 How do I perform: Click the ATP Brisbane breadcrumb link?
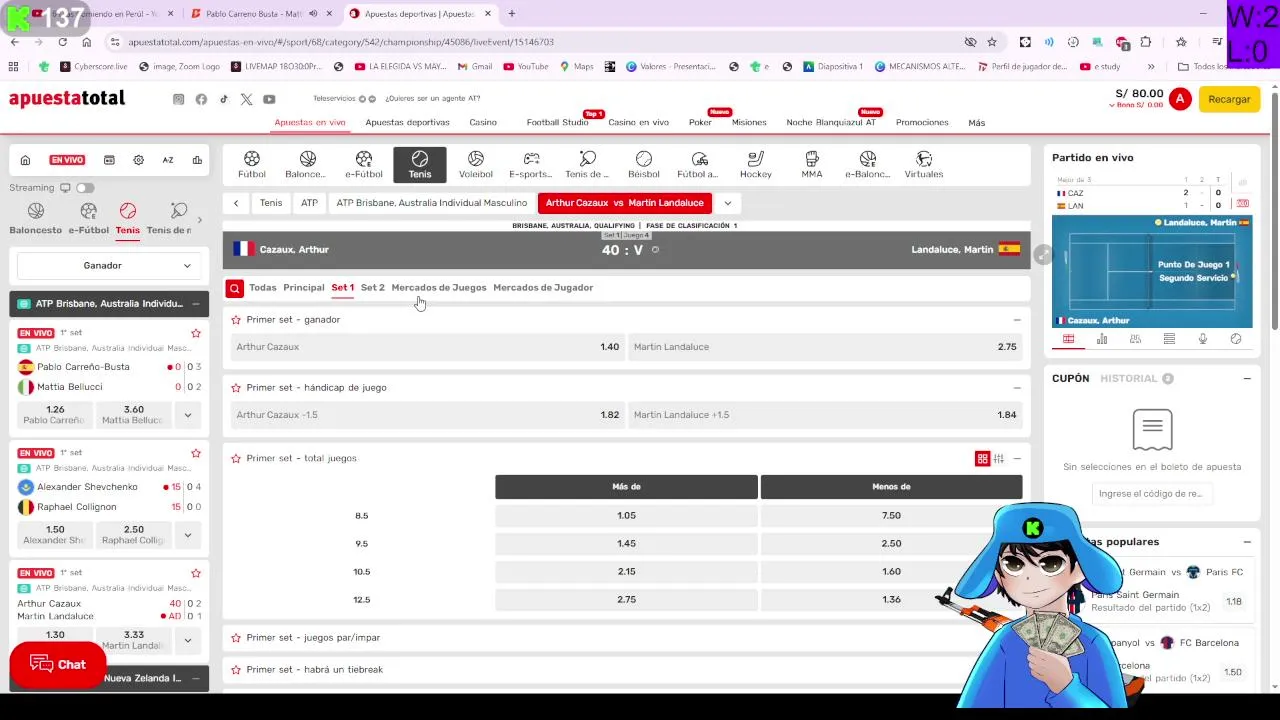[431, 203]
